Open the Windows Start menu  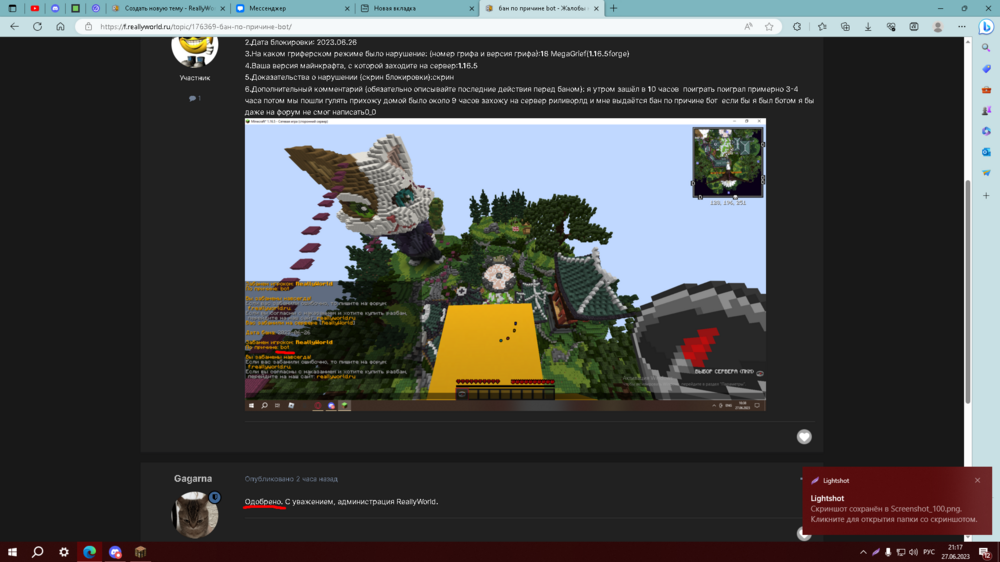click(12, 552)
